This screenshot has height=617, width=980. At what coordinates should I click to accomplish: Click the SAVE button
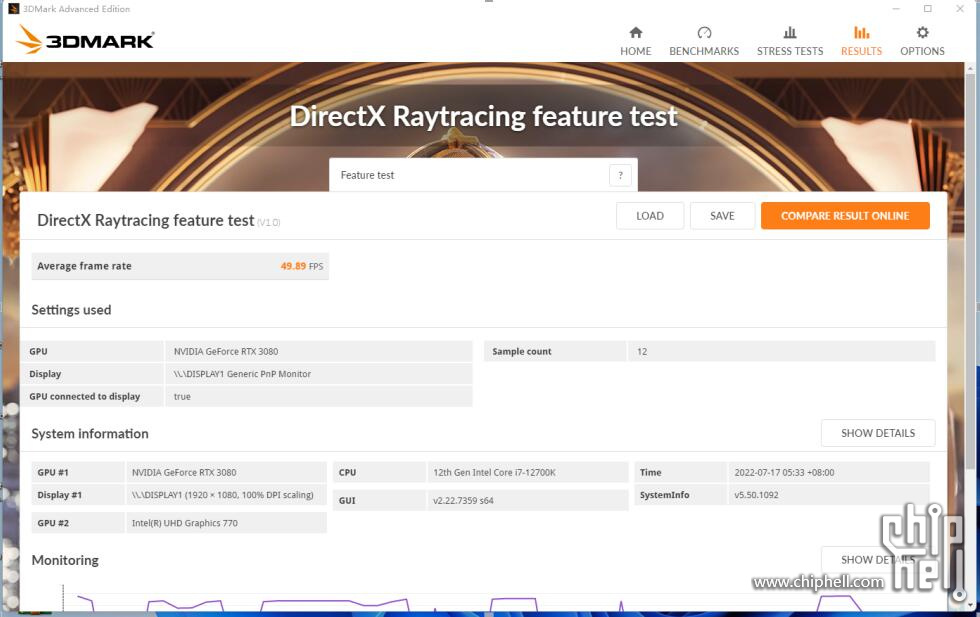click(x=722, y=216)
